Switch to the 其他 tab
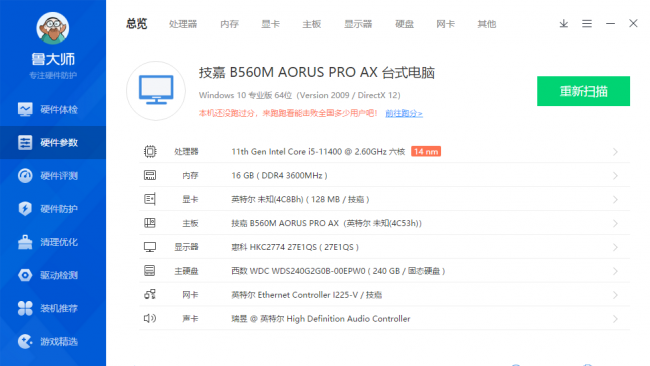650x366 pixels. [x=487, y=24]
